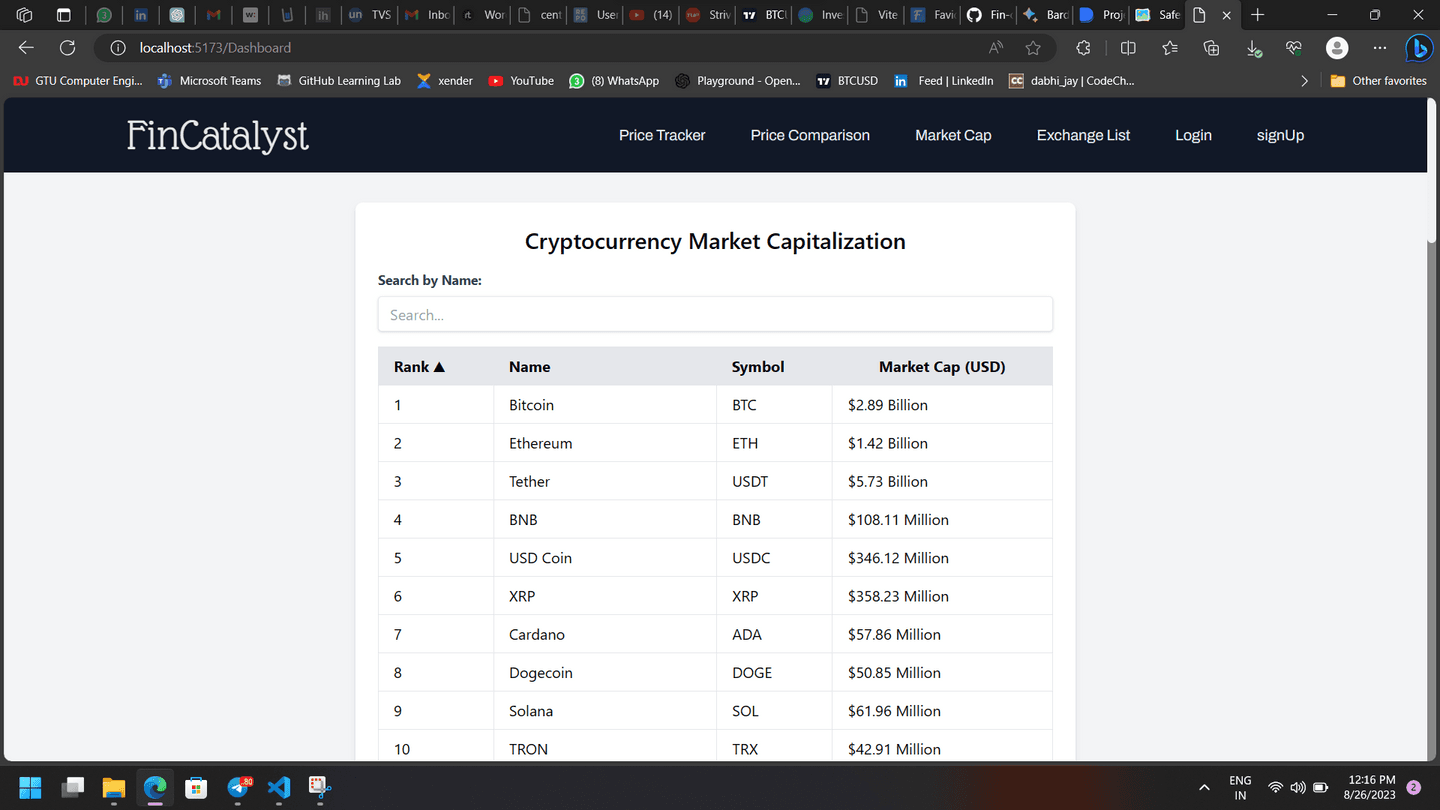1440x810 pixels.
Task: Open Telegram from the taskbar
Action: (238, 788)
